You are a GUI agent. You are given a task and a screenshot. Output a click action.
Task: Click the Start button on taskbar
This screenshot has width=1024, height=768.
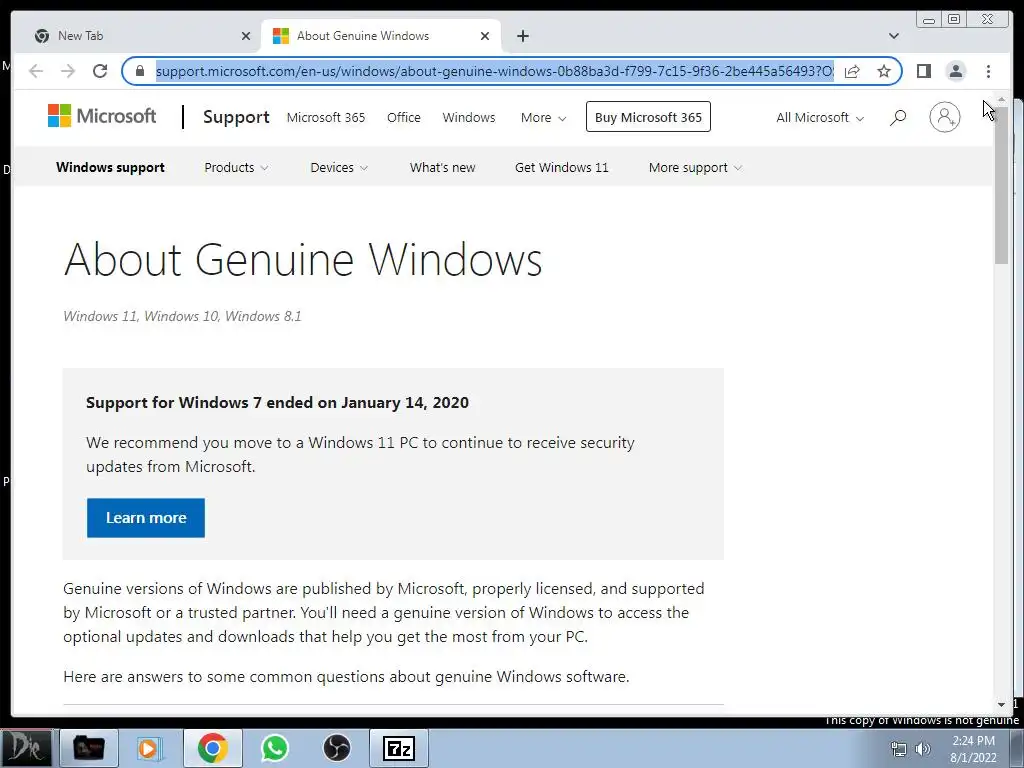click(25, 748)
